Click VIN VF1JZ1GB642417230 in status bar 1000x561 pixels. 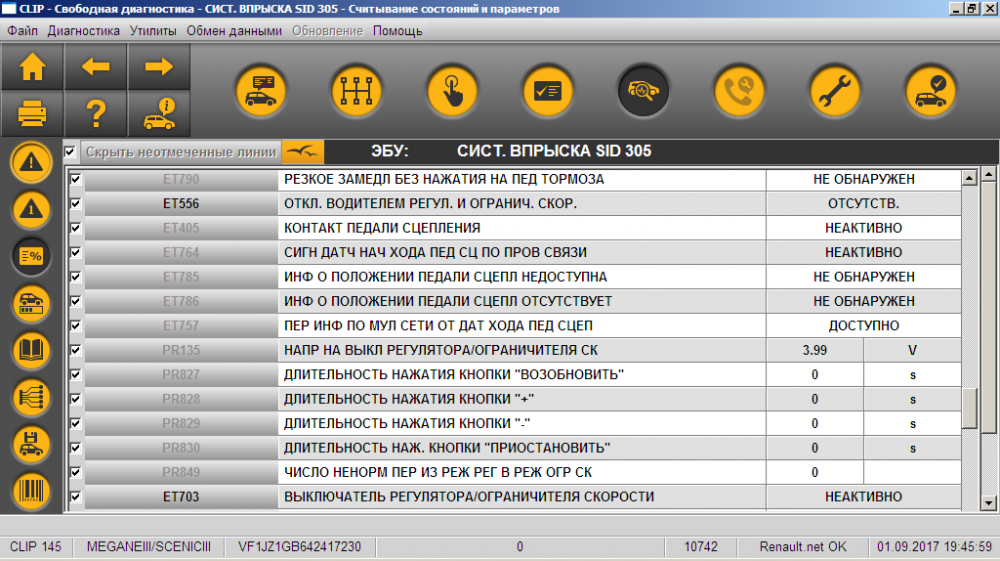tap(300, 546)
